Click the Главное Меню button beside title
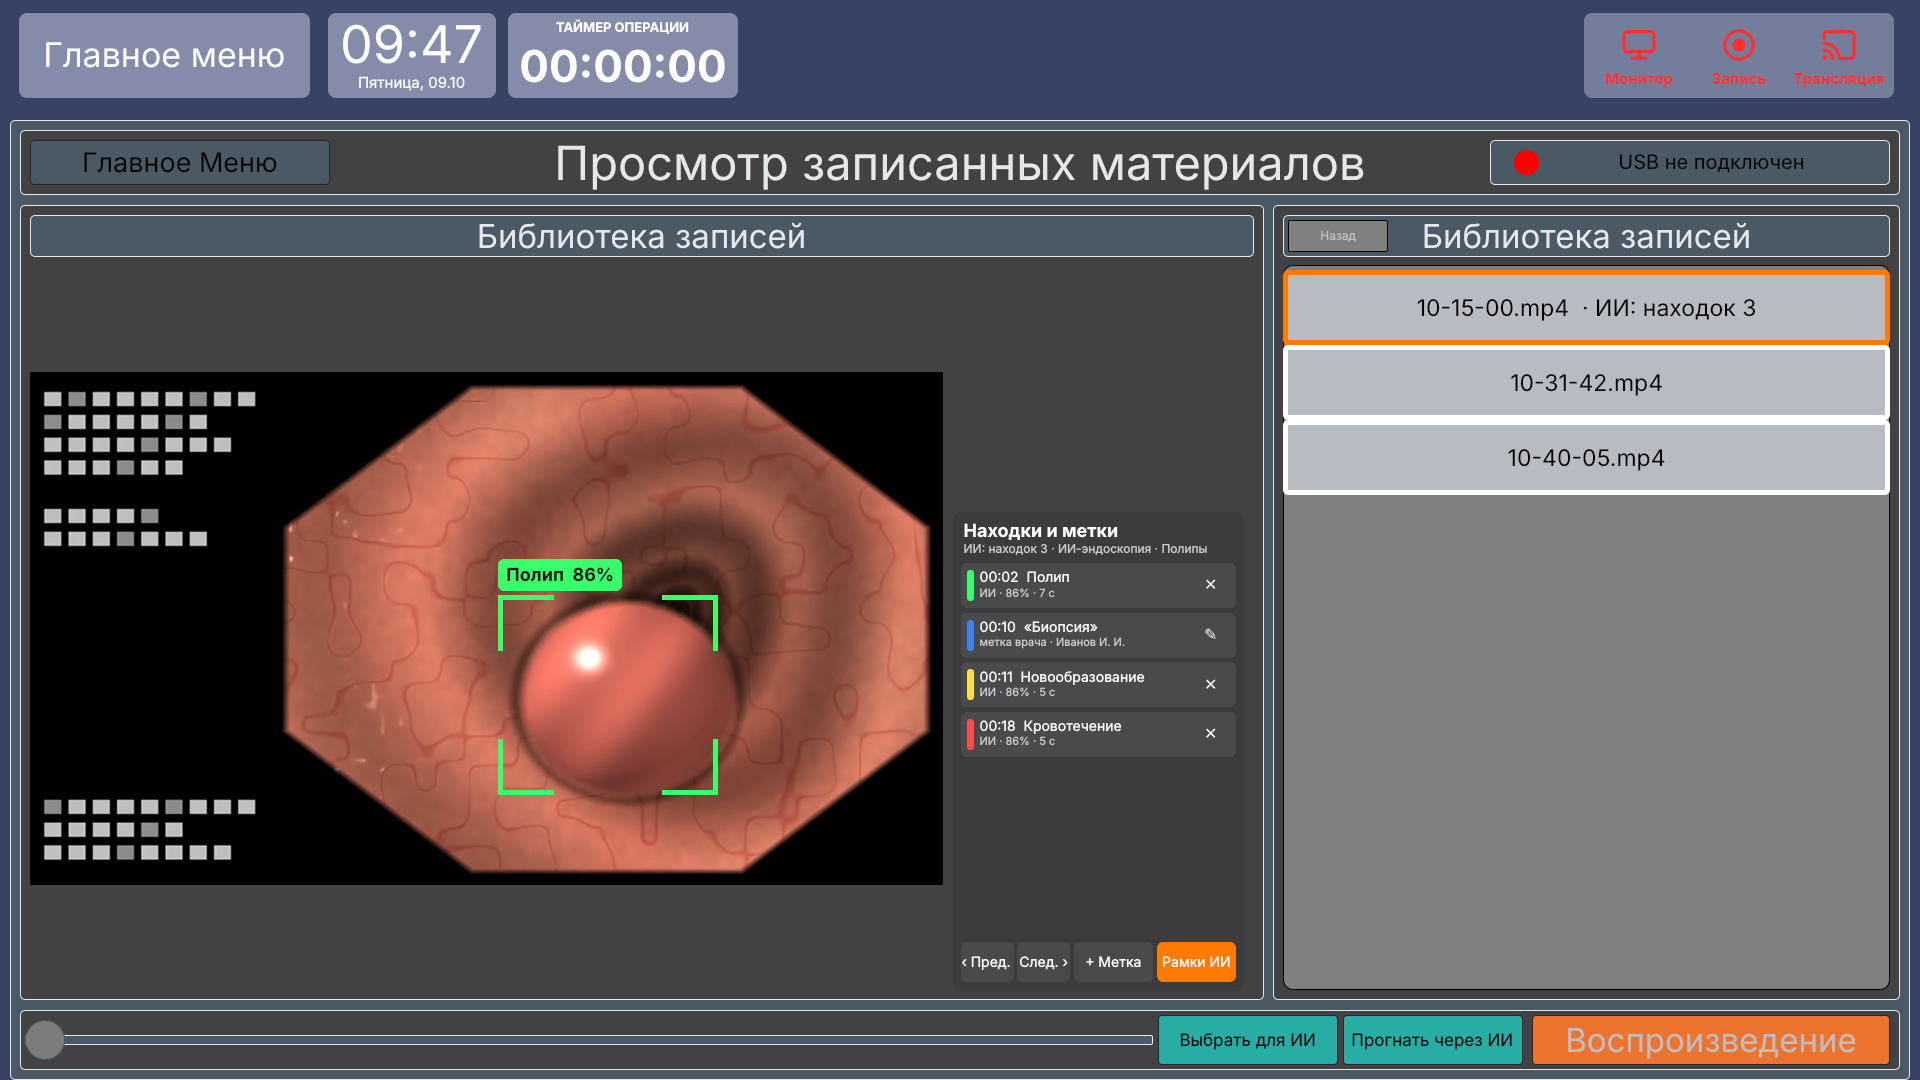 180,162
